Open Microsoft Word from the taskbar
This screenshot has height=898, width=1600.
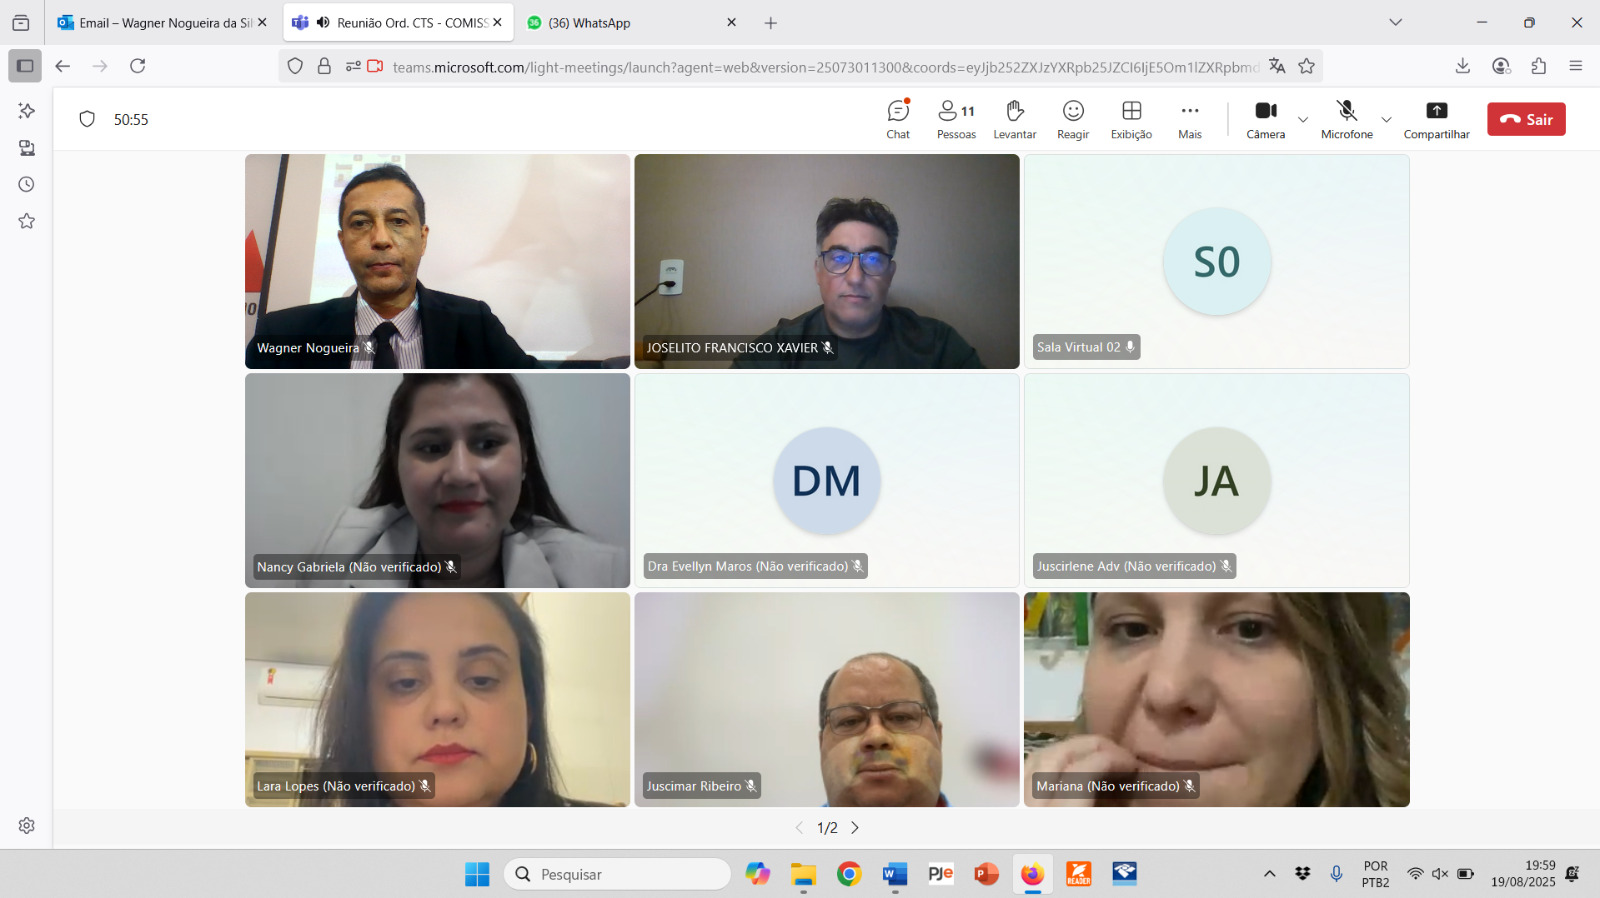[x=895, y=874]
